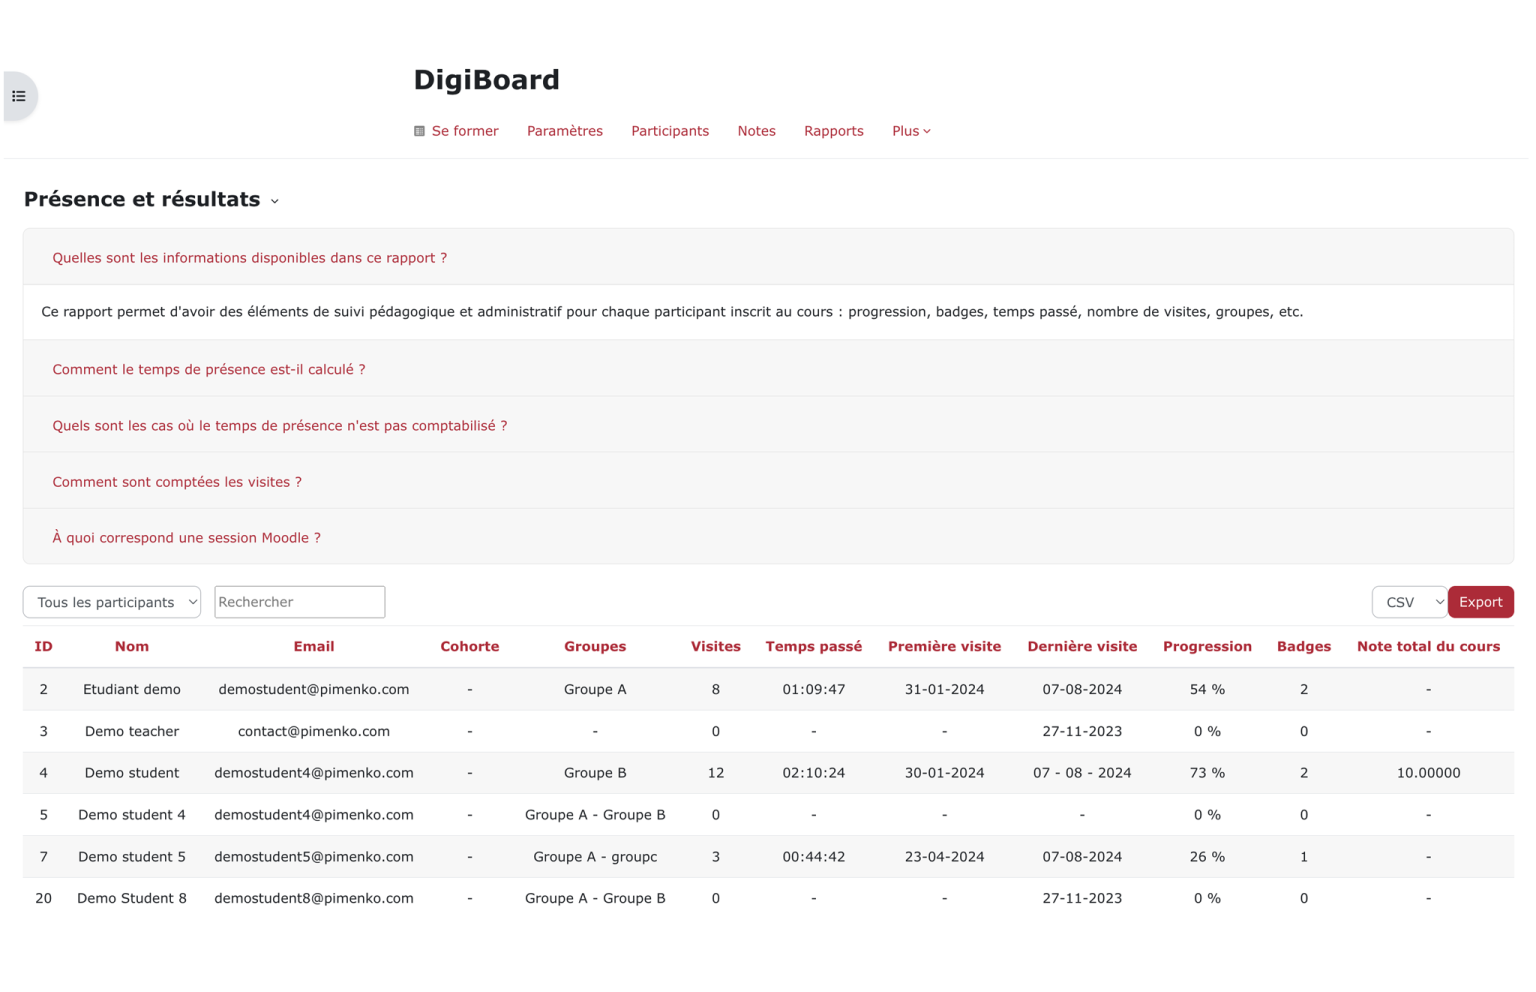Collapse the Présence et résultats section
This screenshot has height=992, width=1536.
274,200
